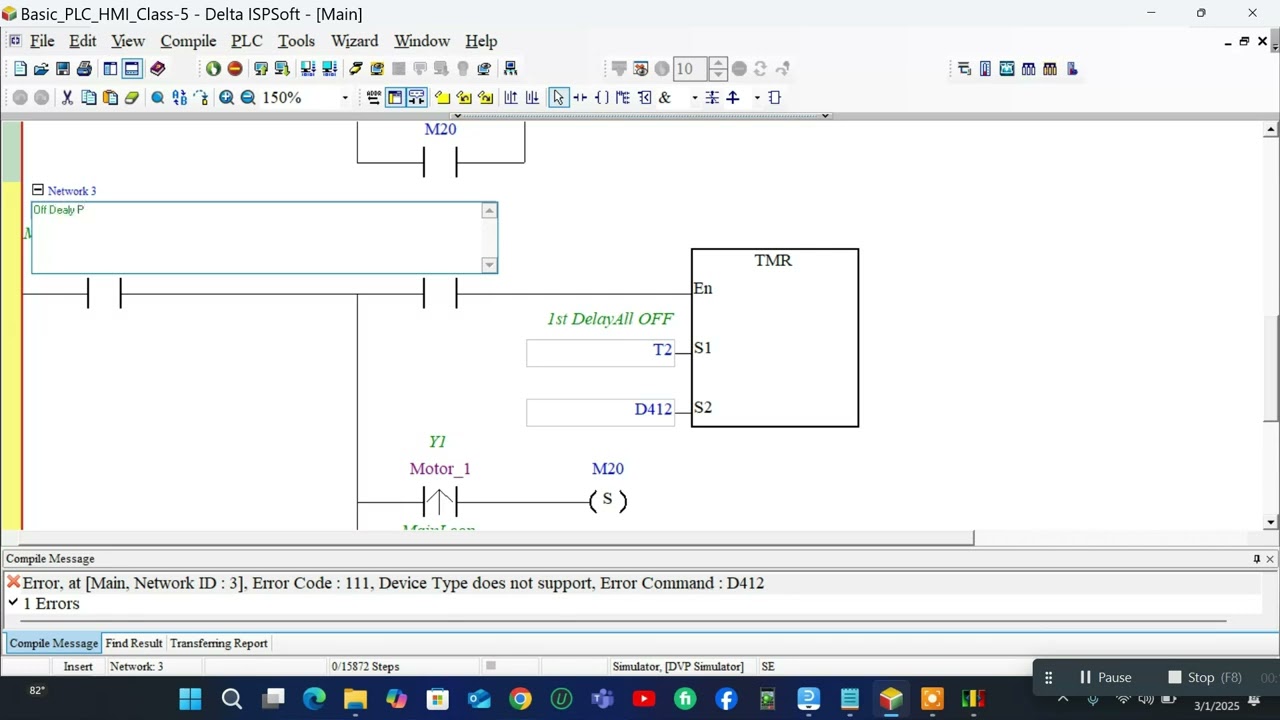The width and height of the screenshot is (1280, 720).
Task: Click the Zoom In magnifier icon
Action: tap(227, 98)
